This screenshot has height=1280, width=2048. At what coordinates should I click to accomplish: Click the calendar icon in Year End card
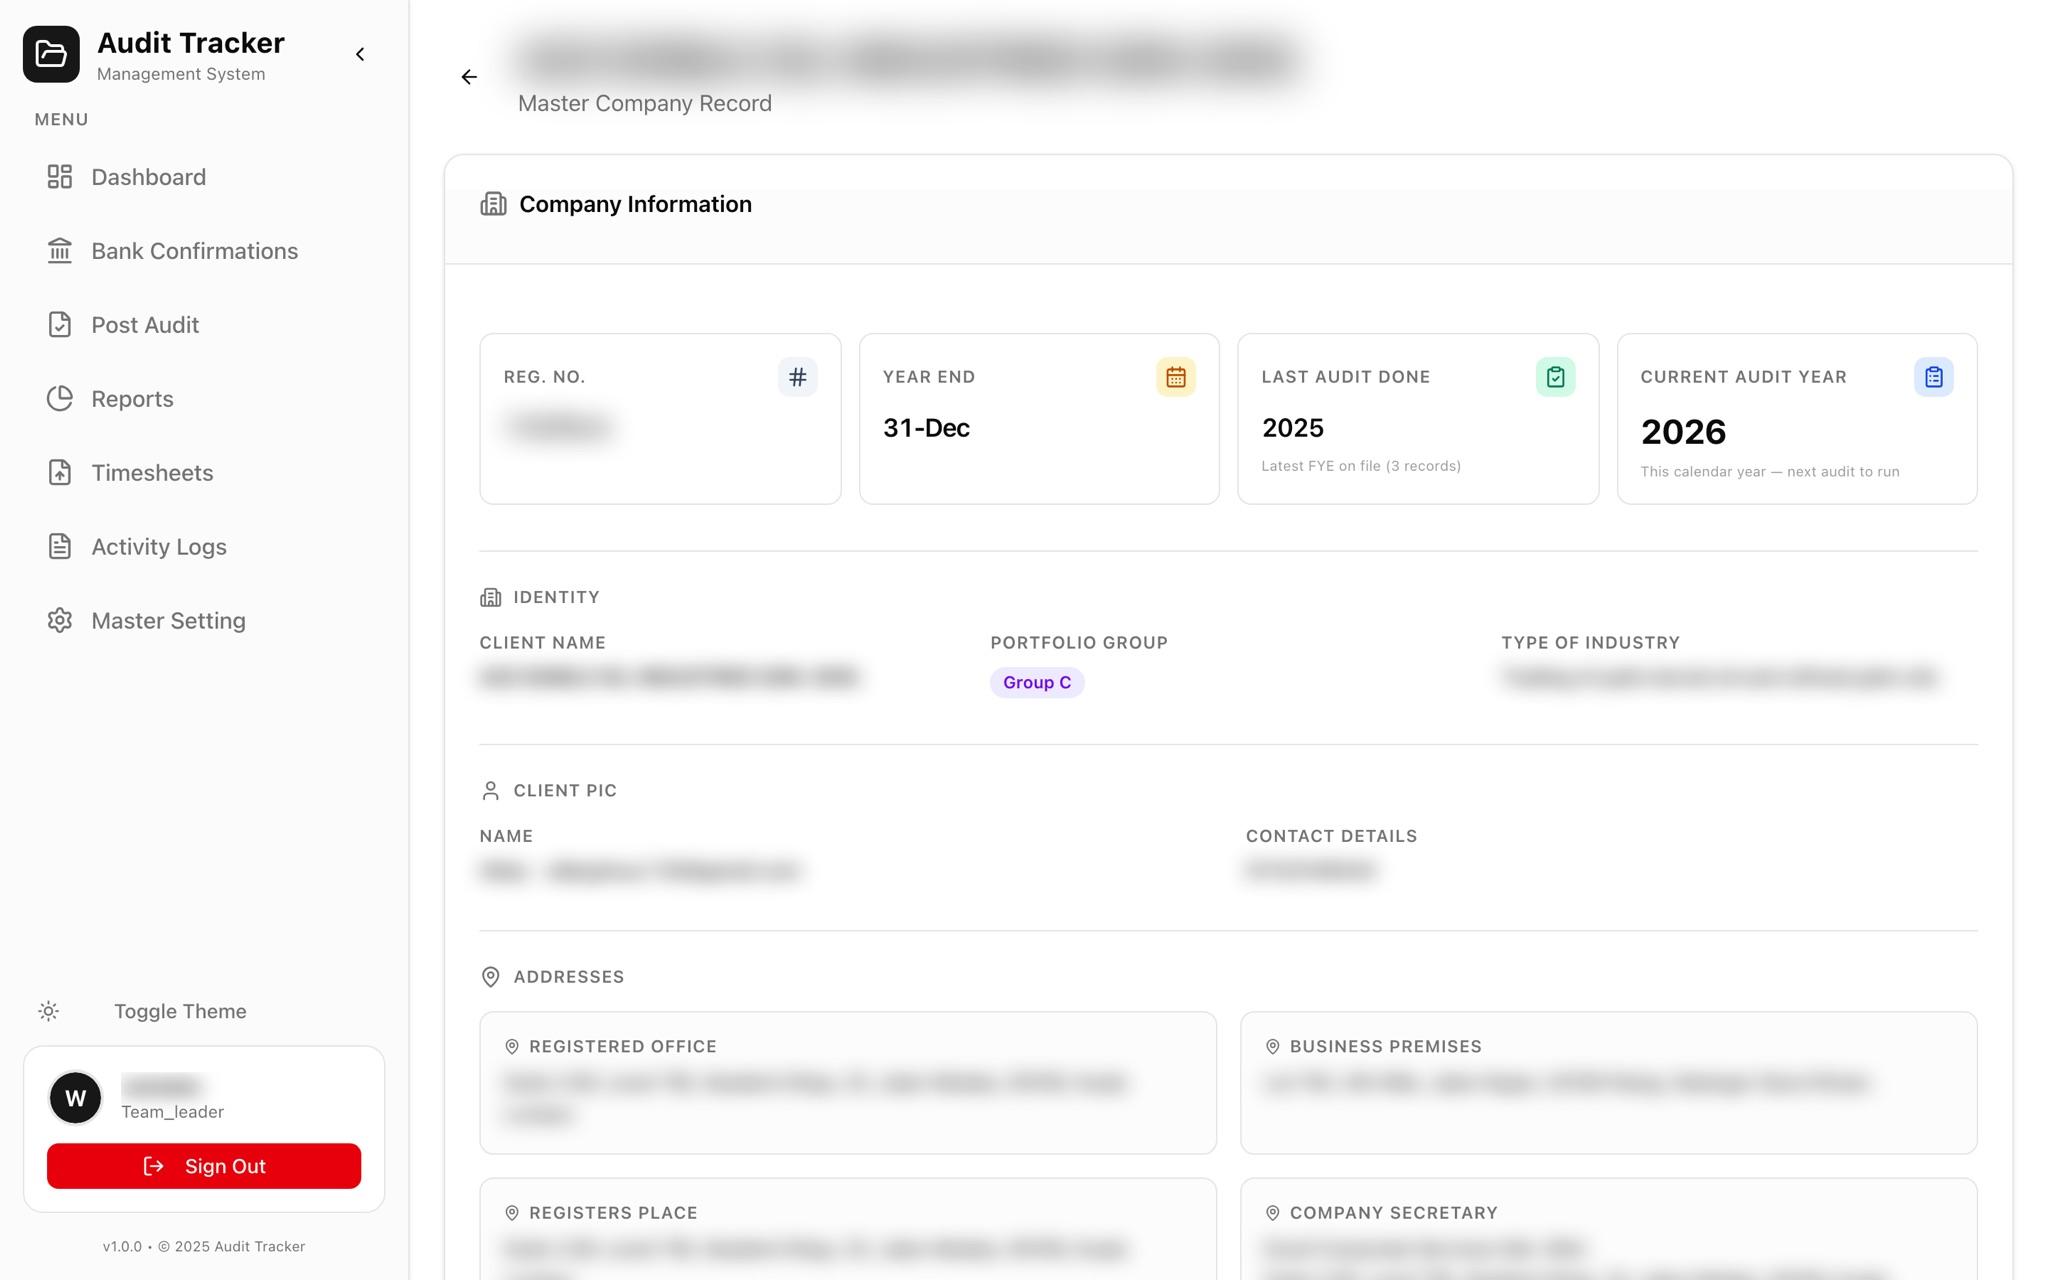[x=1176, y=377]
